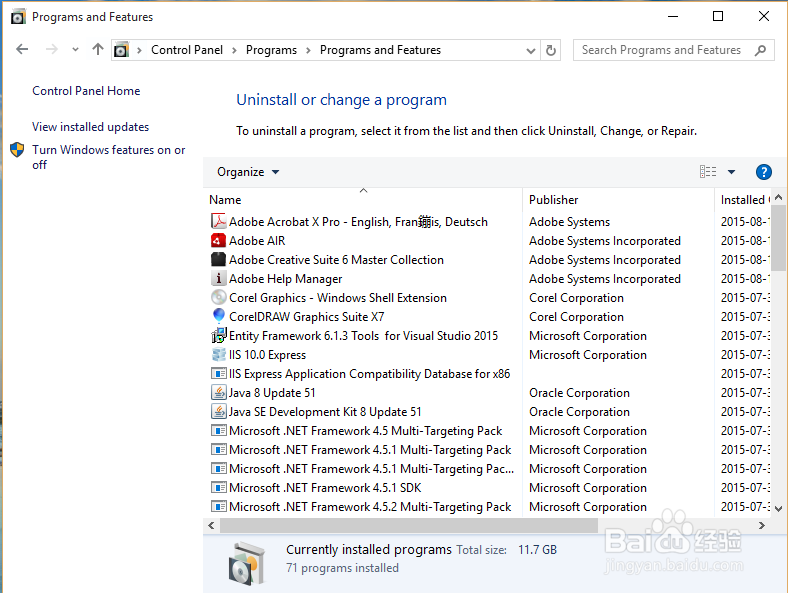
Task: Click the search magnifier icon
Action: pyautogui.click(x=761, y=50)
